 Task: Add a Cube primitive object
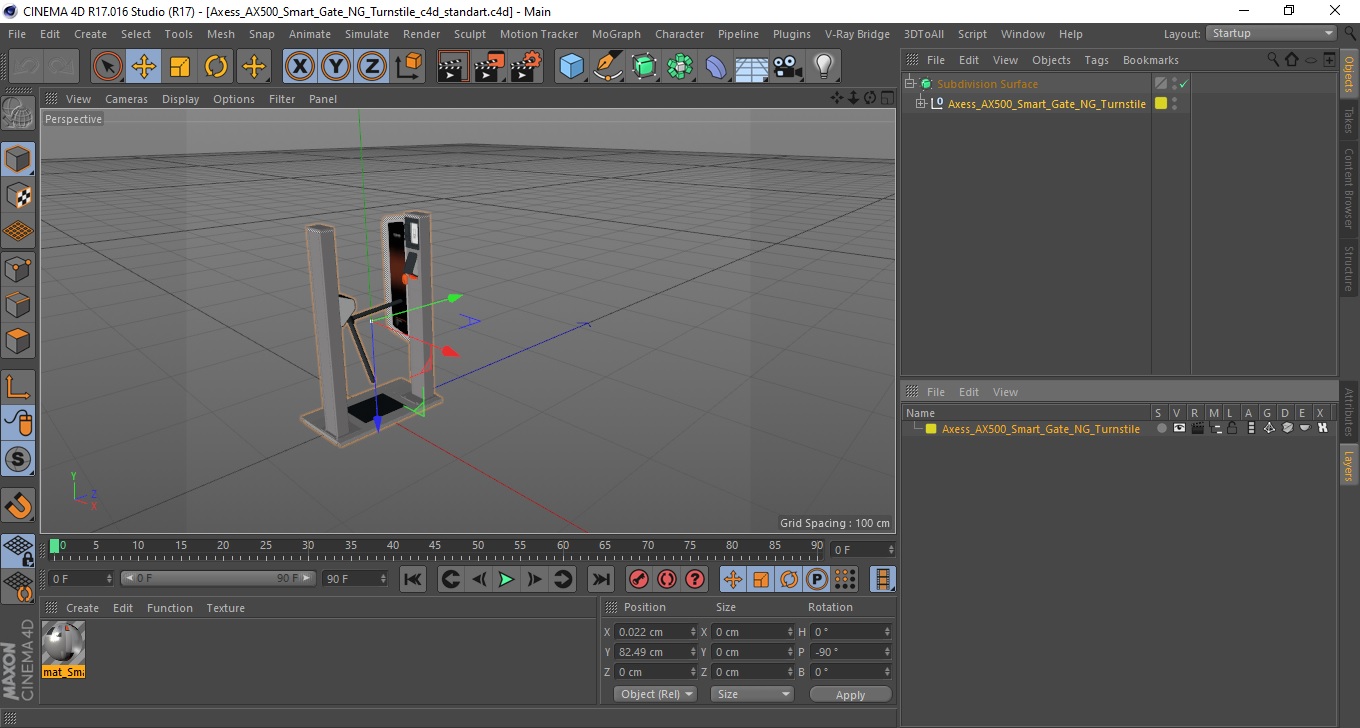pyautogui.click(x=572, y=67)
